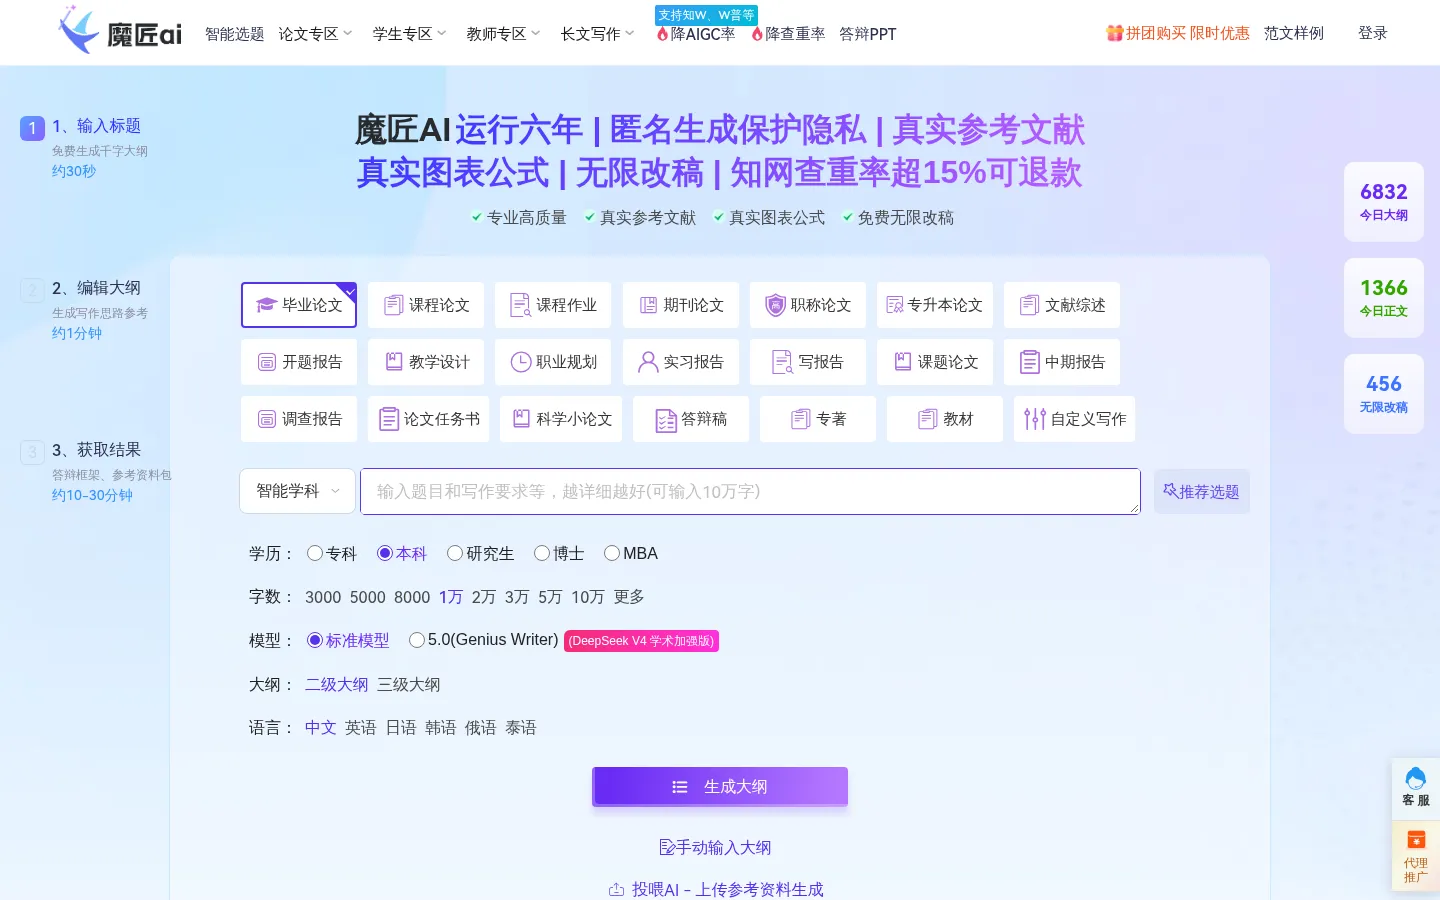Image resolution: width=1440 pixels, height=900 pixels.
Task: Click the topic and requirements input field
Action: [750, 491]
